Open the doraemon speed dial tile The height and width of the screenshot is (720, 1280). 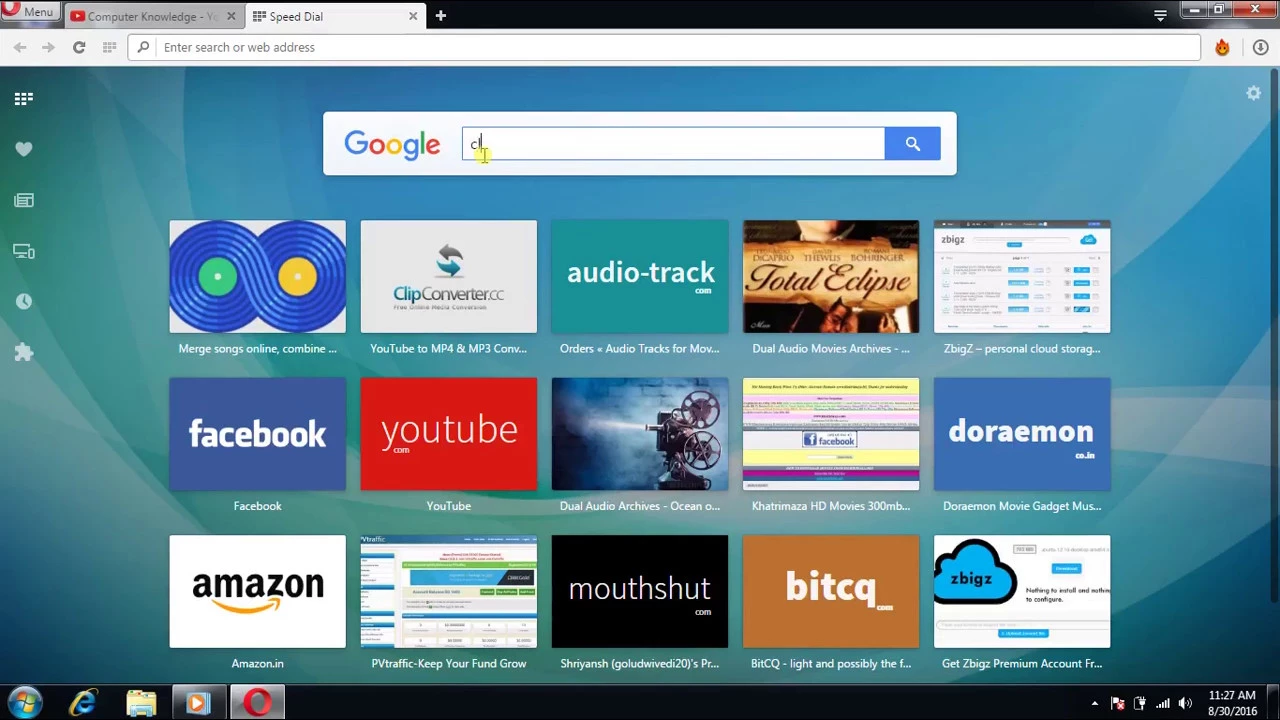(x=1022, y=434)
